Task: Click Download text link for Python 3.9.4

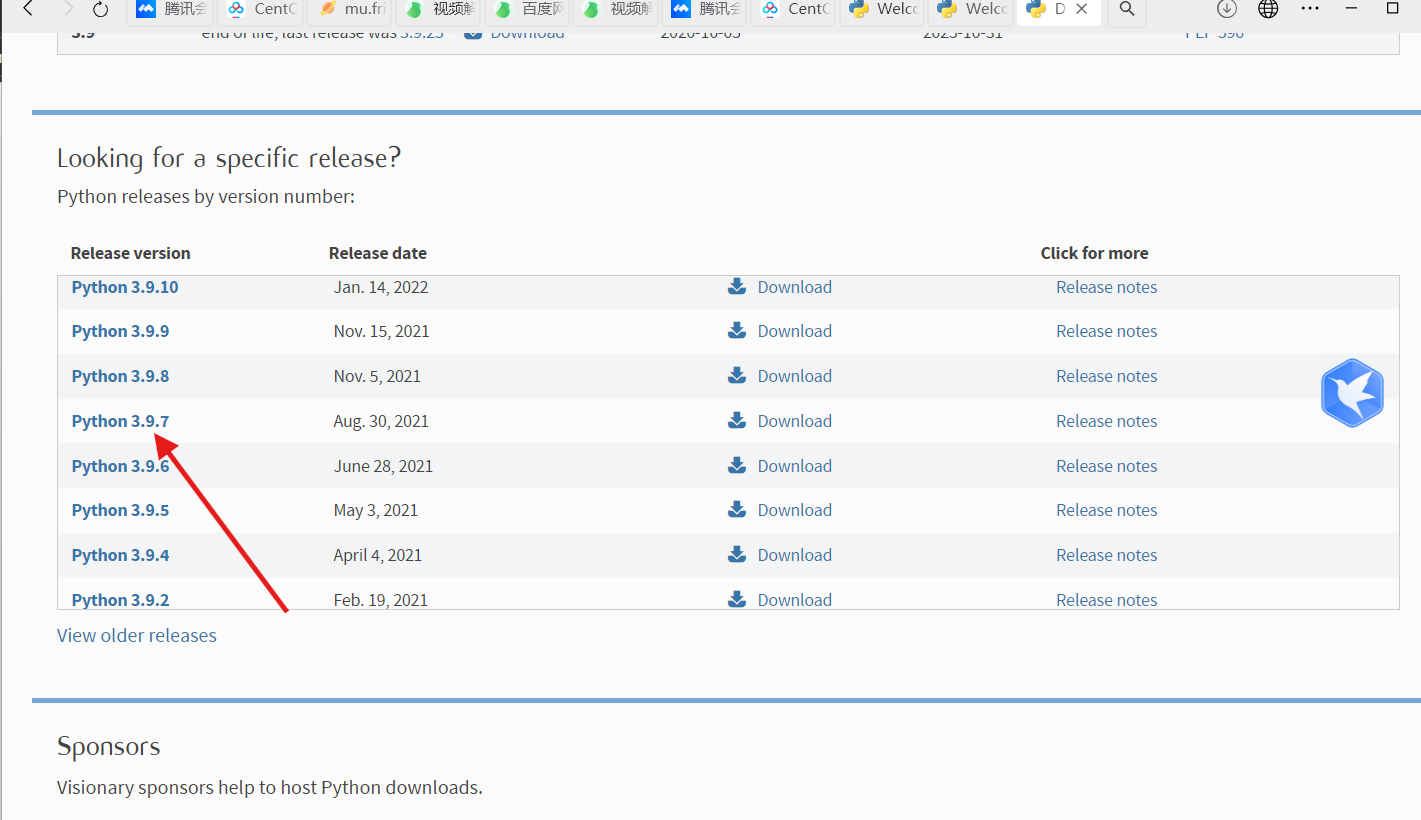Action: tap(795, 555)
